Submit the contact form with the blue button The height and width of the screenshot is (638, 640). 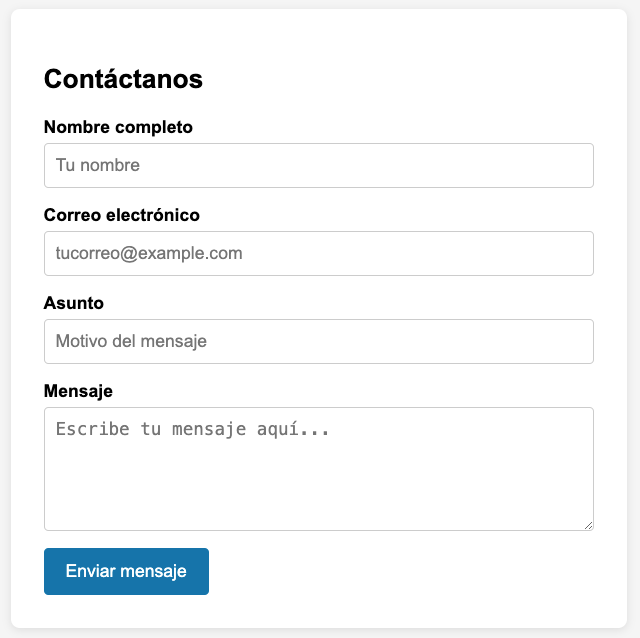click(x=126, y=571)
